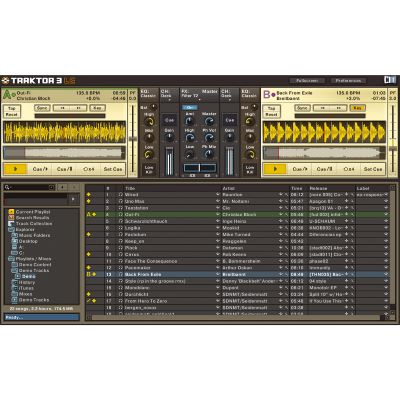Screen dimensions: 400x400
Task: Click in the browser search field
Action: [x=29, y=187]
